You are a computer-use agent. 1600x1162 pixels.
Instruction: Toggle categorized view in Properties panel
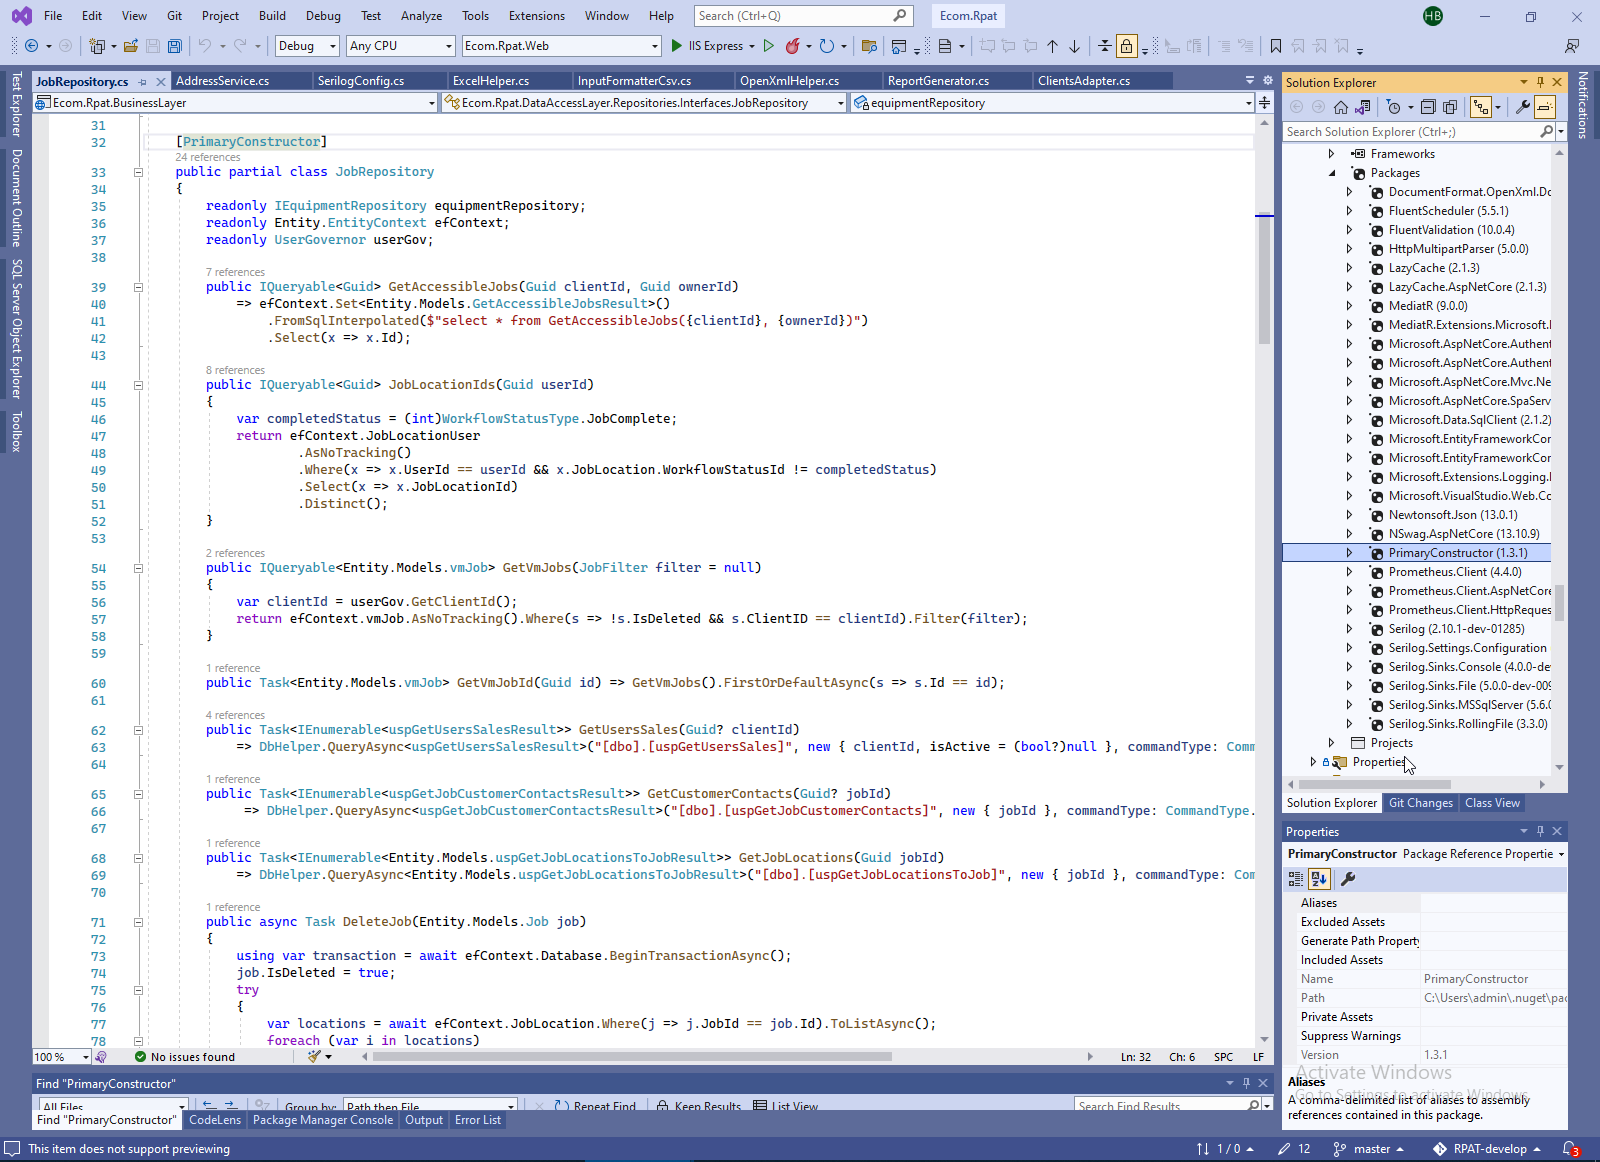(x=1296, y=879)
